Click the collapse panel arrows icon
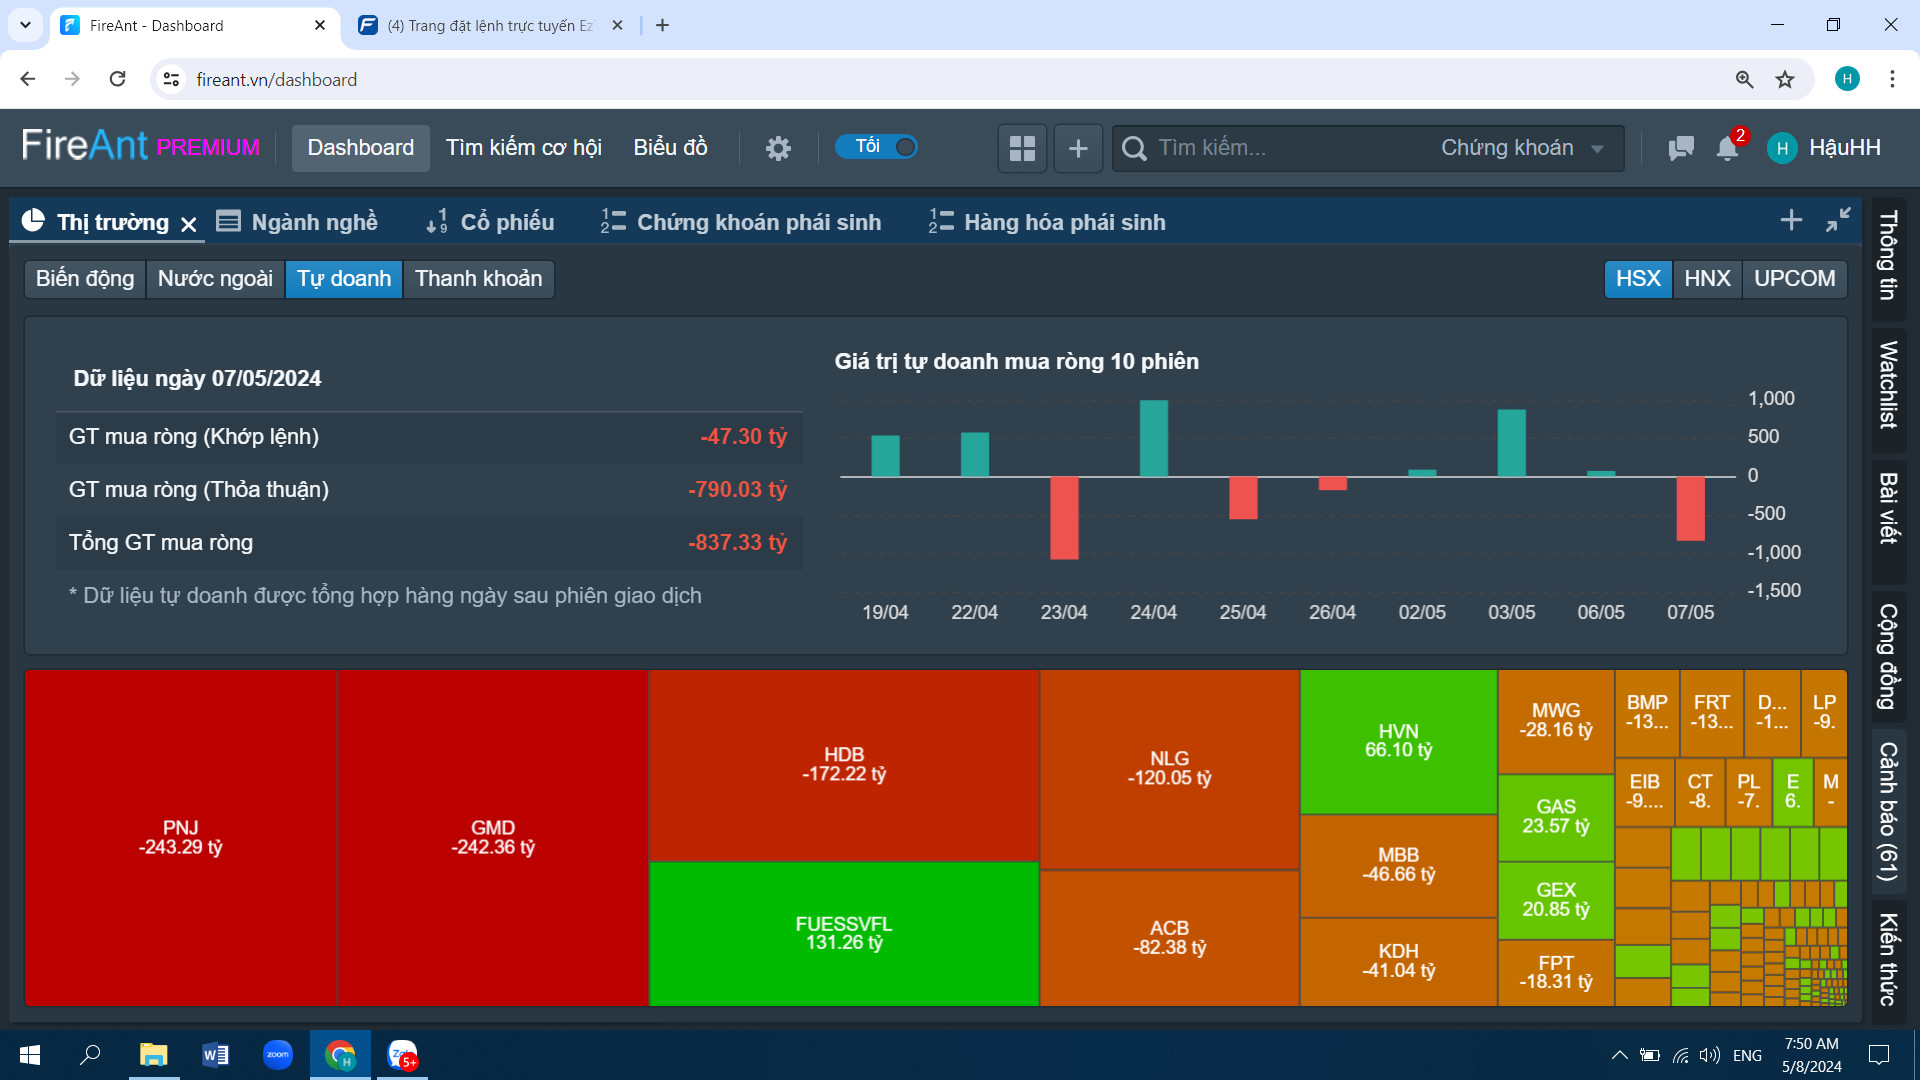The image size is (1920, 1080). tap(1838, 220)
